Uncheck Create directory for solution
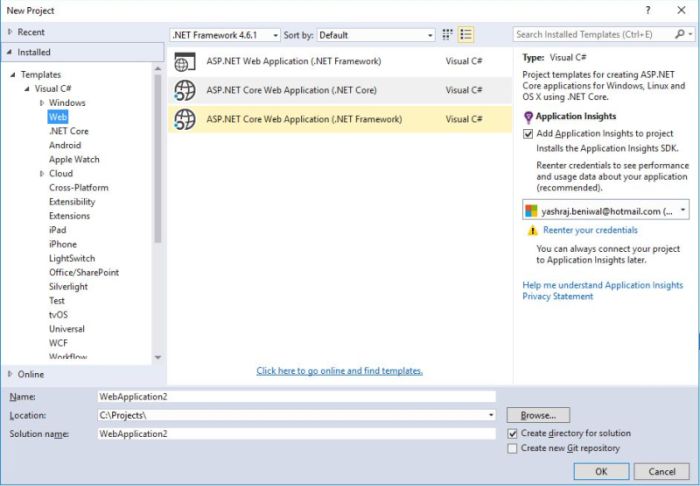 [512, 433]
